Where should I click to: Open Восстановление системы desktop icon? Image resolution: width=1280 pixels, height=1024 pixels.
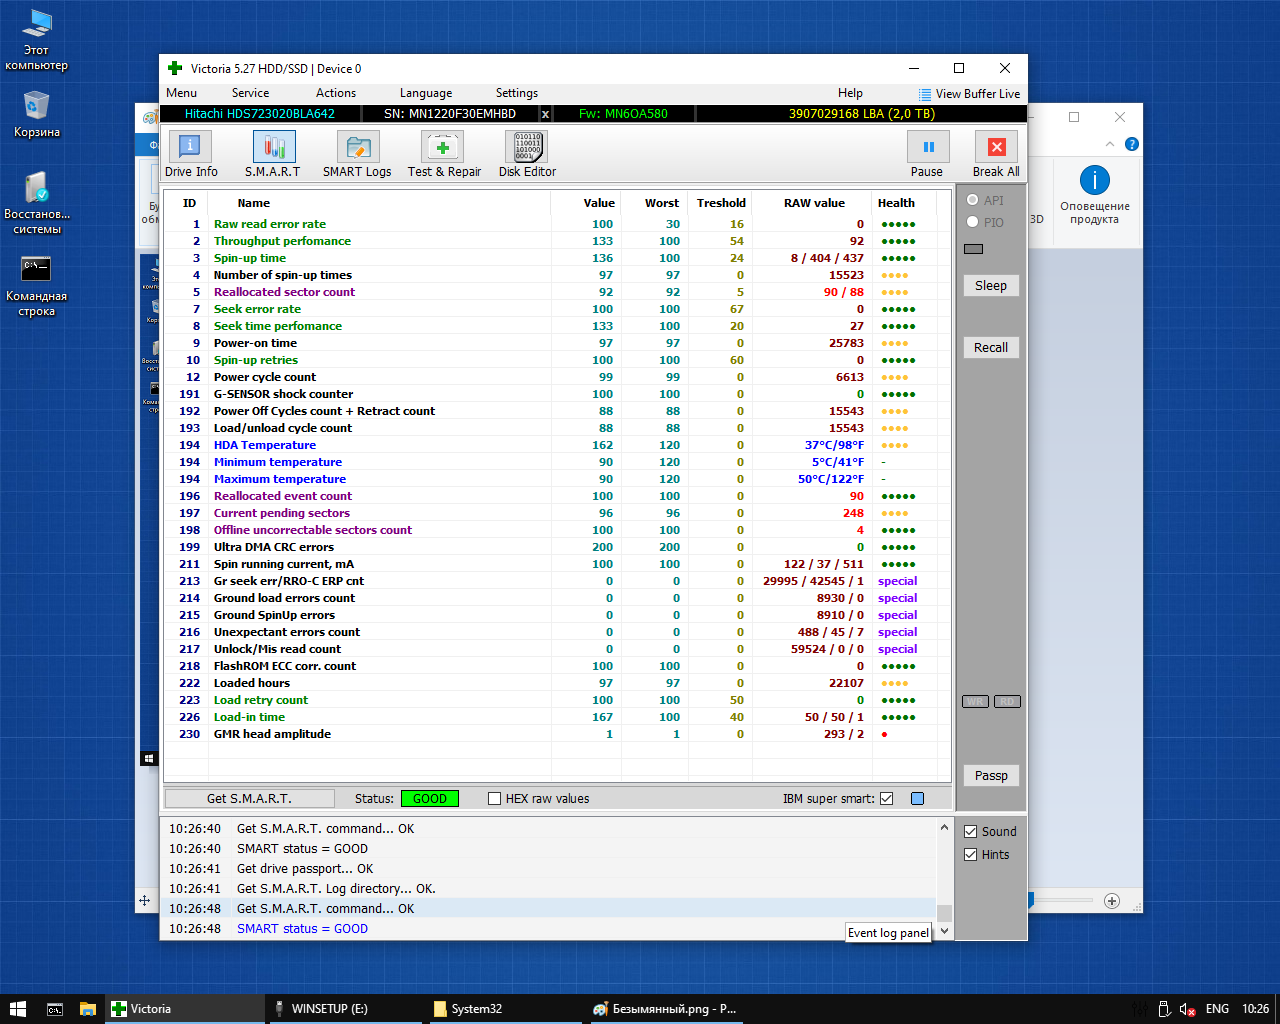coord(37,203)
